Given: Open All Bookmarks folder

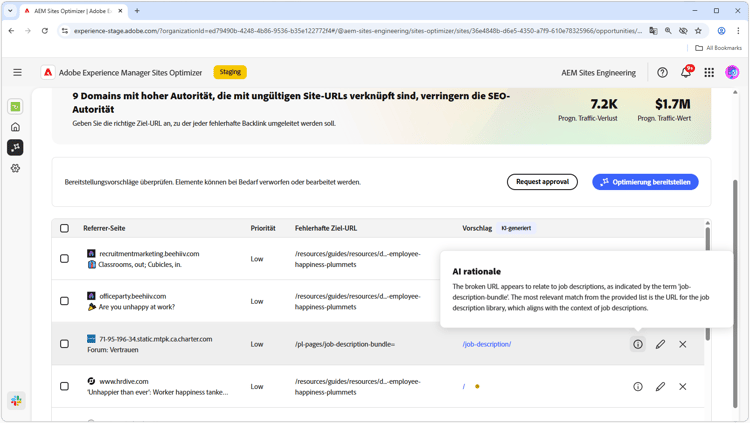Looking at the screenshot, I should point(718,48).
